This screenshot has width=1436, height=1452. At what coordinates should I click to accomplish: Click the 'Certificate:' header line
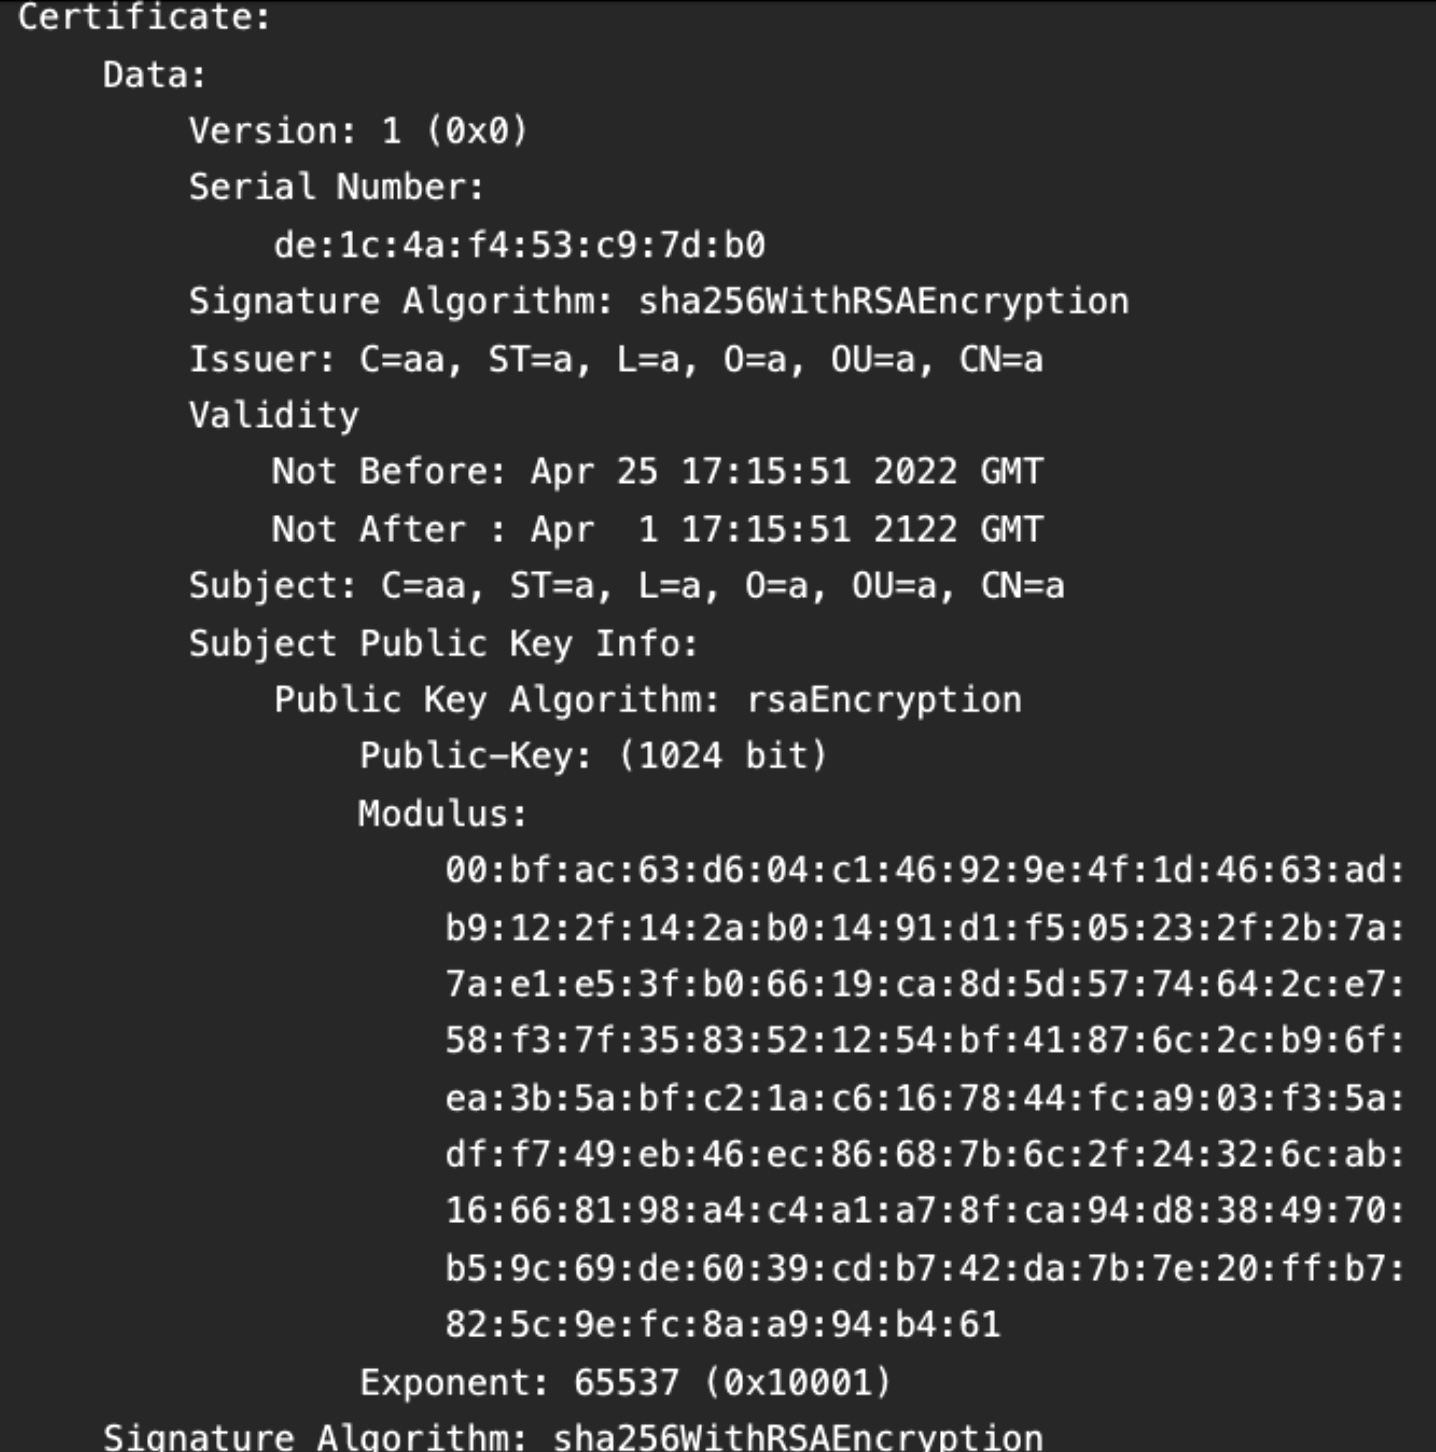coord(144,17)
